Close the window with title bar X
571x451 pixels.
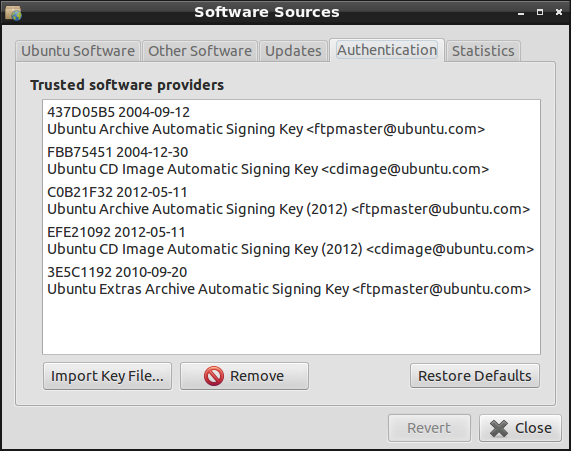(559, 12)
